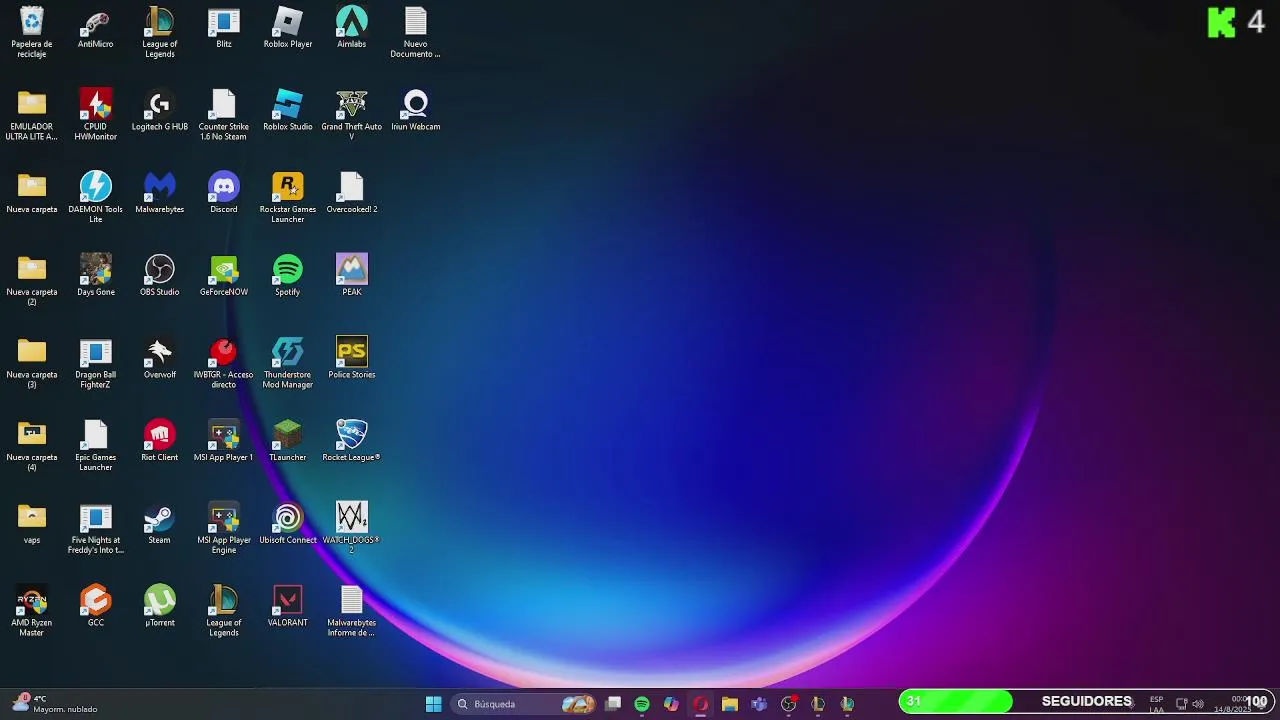Select the AntiMicro desktop shortcut
Screen dimensions: 1280x720
tap(96, 28)
